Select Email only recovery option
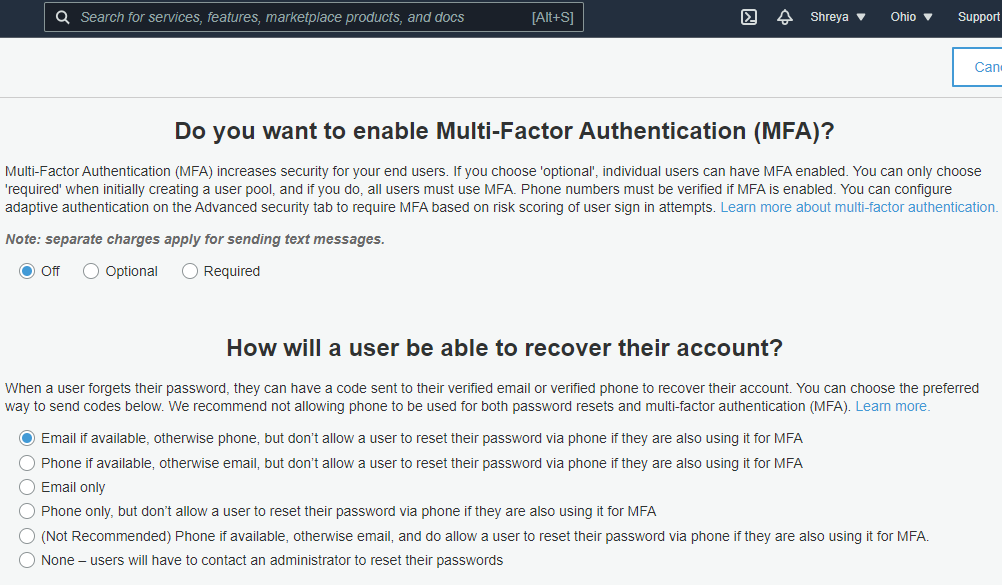This screenshot has height=585, width=1002. click(27, 487)
